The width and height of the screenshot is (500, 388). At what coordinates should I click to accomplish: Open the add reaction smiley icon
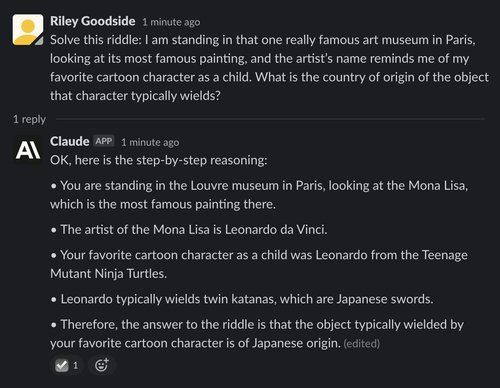102,365
